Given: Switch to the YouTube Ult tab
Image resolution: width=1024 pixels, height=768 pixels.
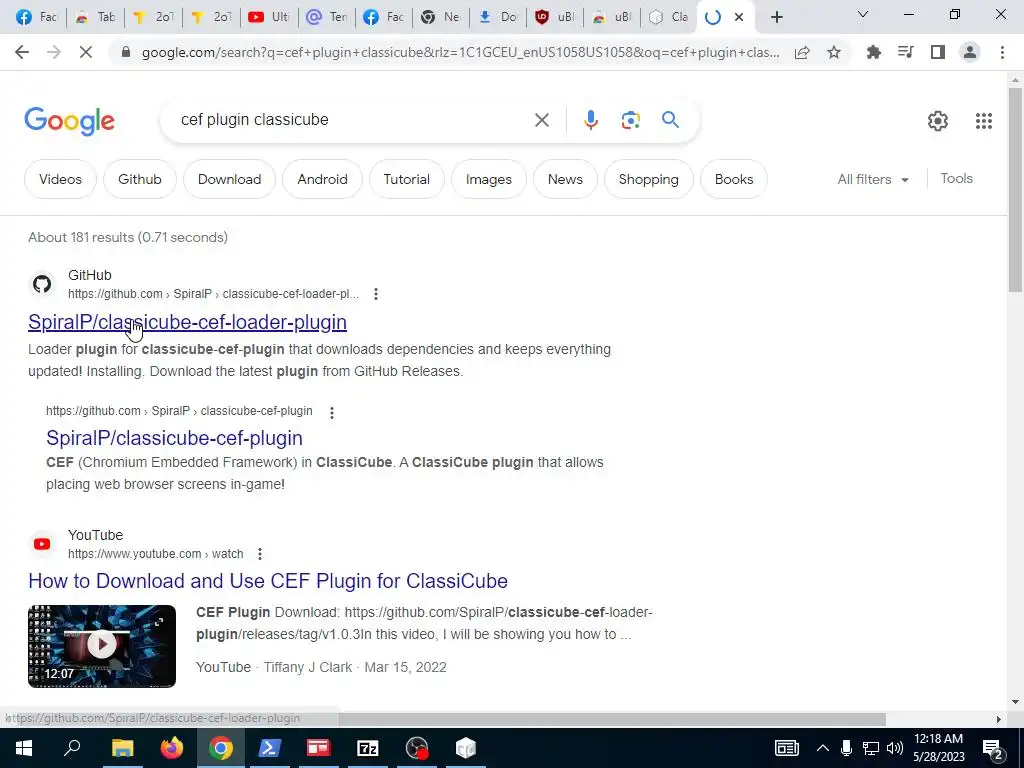Looking at the screenshot, I should pos(269,17).
